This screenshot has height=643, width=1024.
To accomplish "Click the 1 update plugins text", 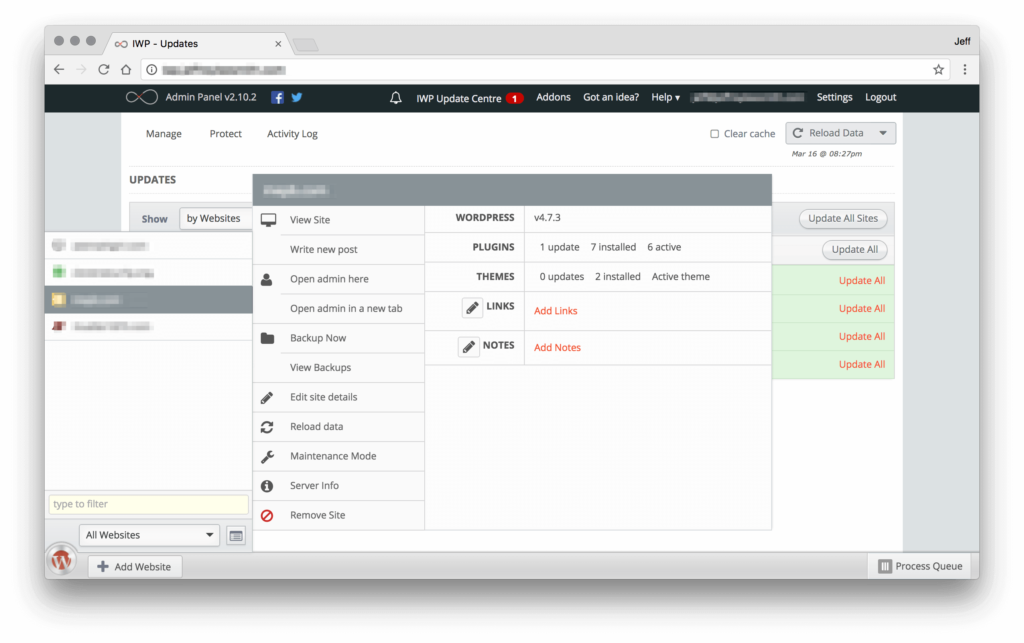I will [x=559, y=247].
